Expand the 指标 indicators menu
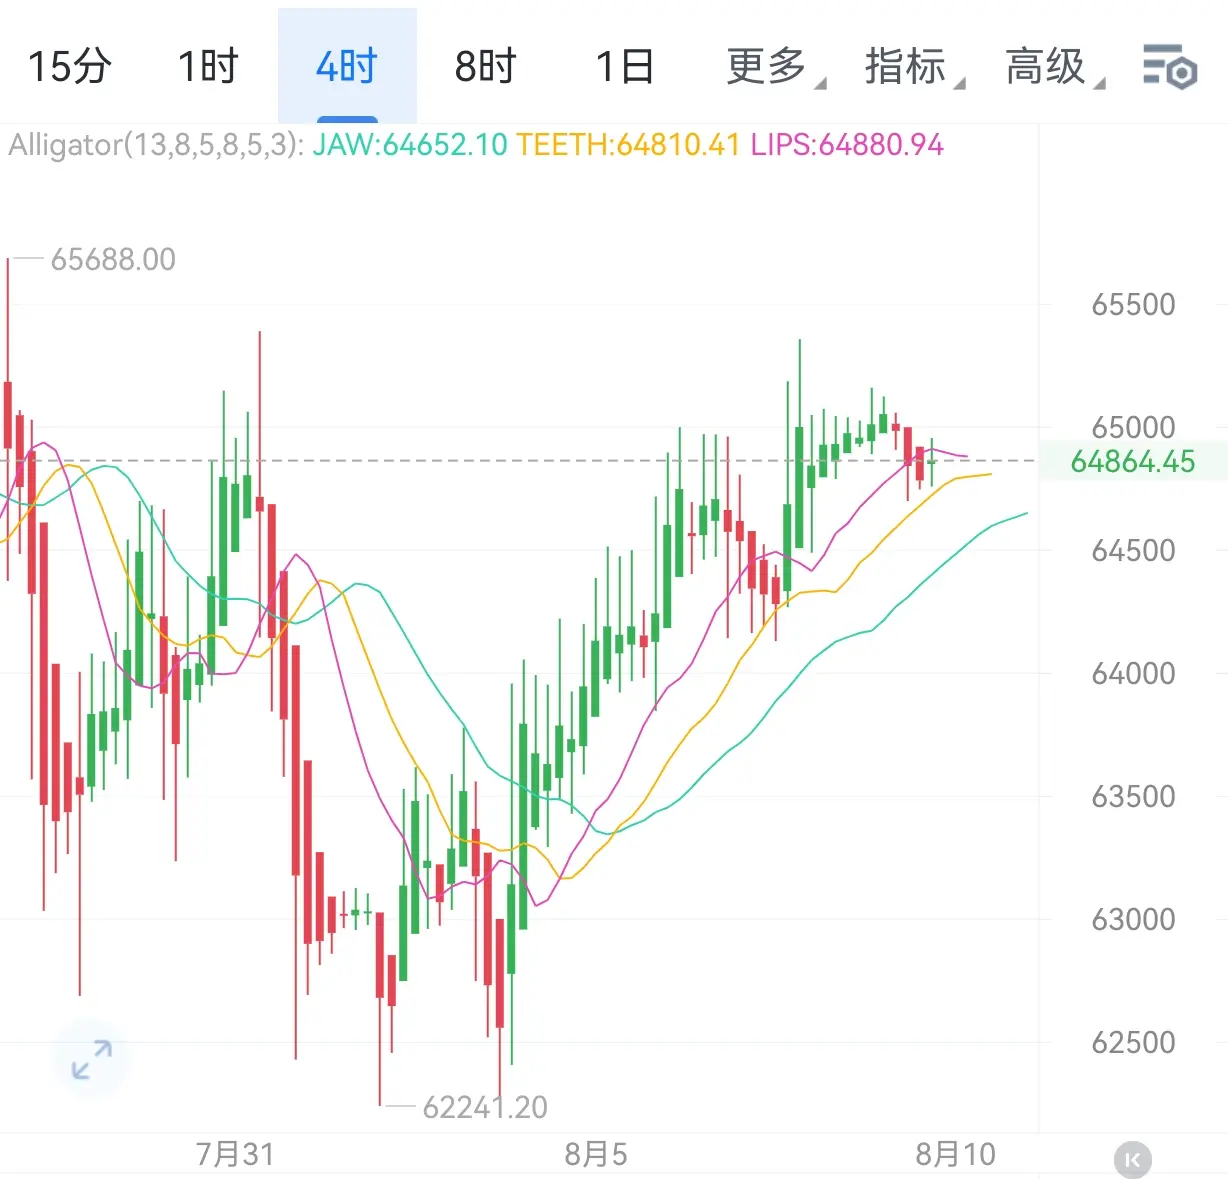The height and width of the screenshot is (1179, 1228). [x=914, y=66]
